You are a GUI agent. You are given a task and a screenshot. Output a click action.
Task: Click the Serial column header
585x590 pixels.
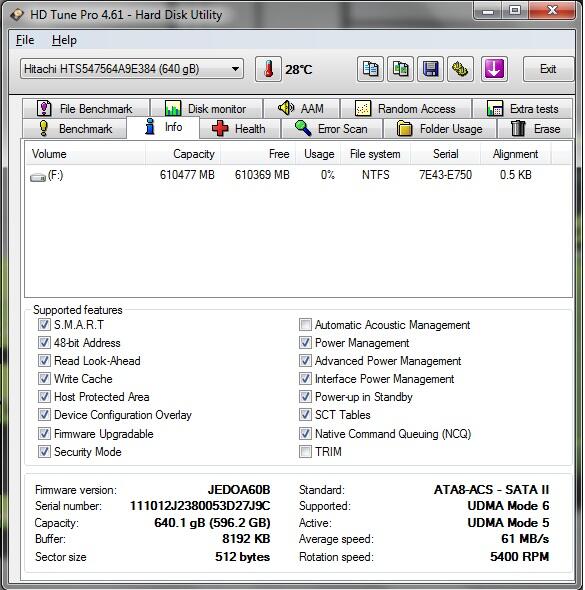point(445,154)
